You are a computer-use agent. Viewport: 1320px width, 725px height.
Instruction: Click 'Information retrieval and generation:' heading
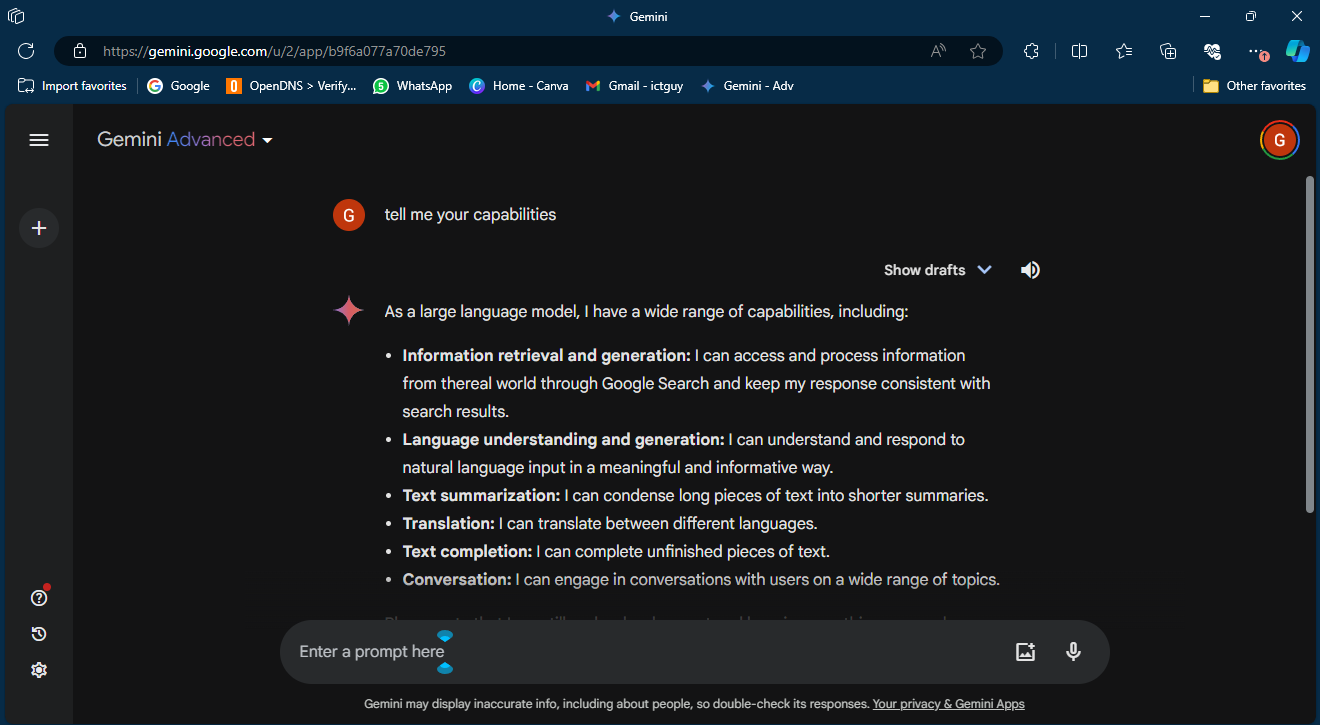[x=547, y=355]
